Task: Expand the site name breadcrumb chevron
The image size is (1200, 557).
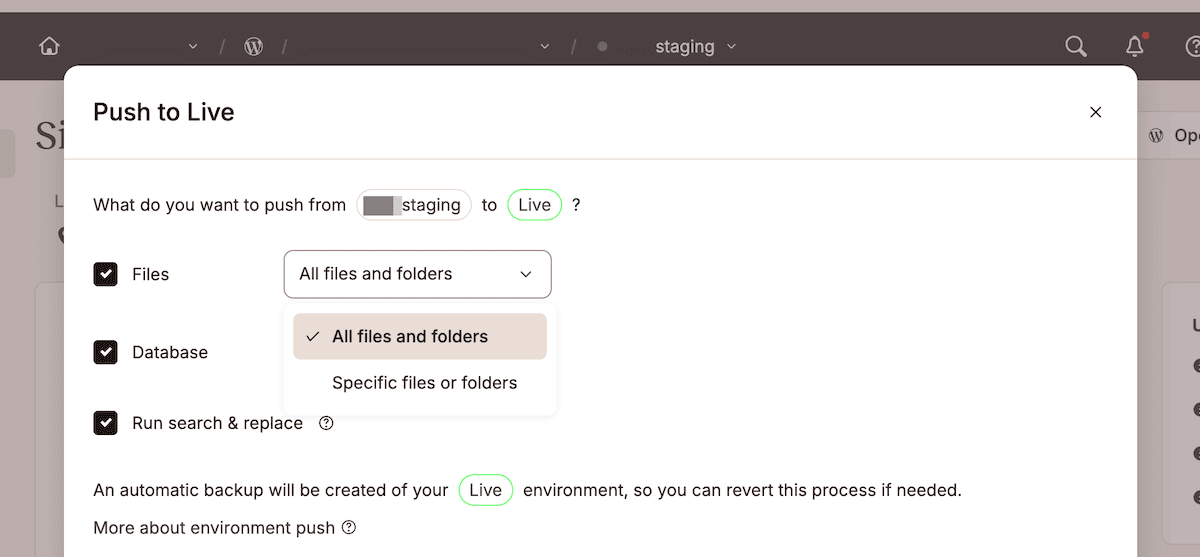Action: click(x=545, y=47)
